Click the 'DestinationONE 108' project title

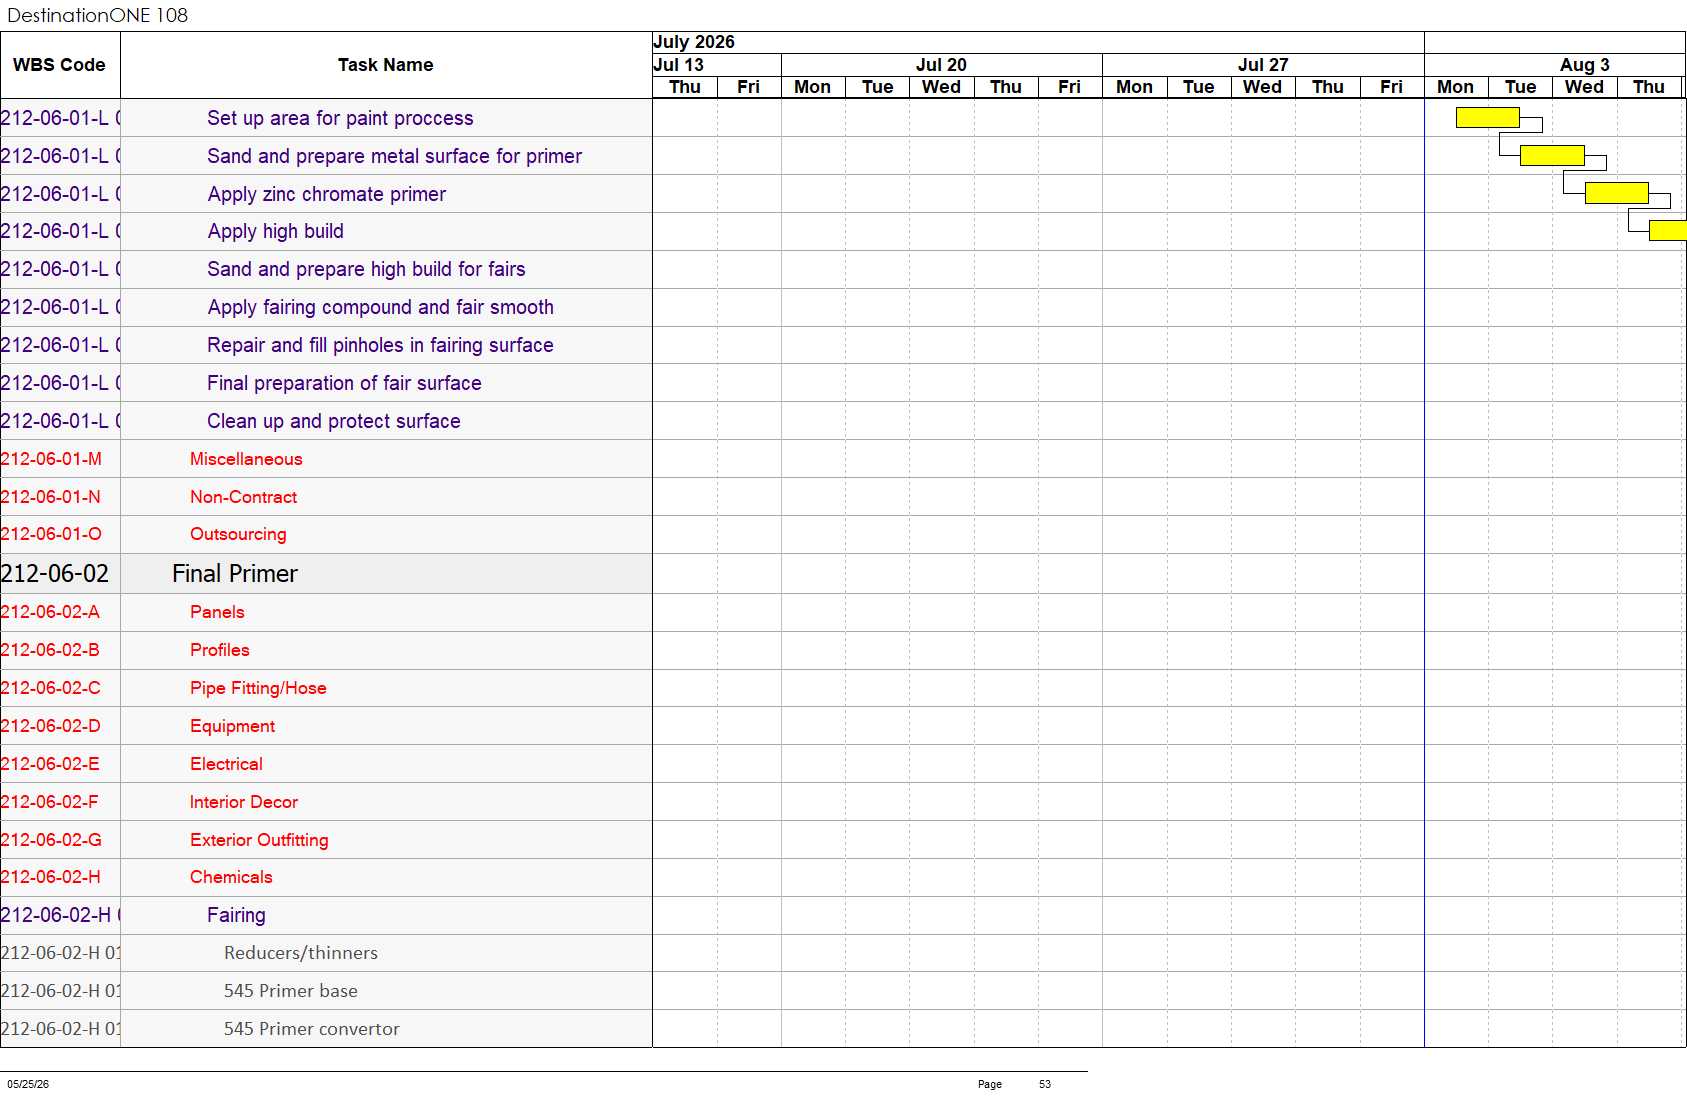pos(97,15)
